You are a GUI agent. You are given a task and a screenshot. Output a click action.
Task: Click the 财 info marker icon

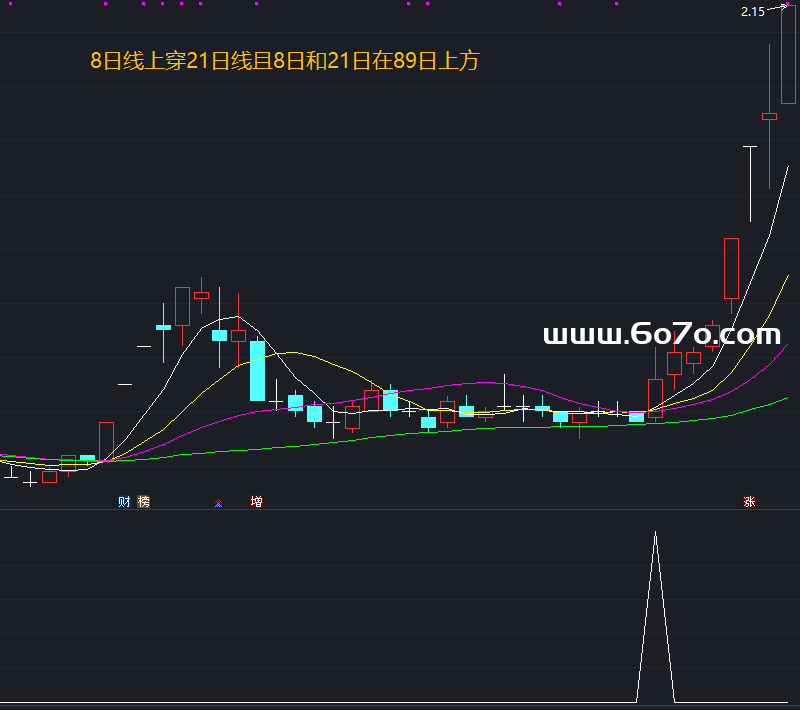coord(124,502)
